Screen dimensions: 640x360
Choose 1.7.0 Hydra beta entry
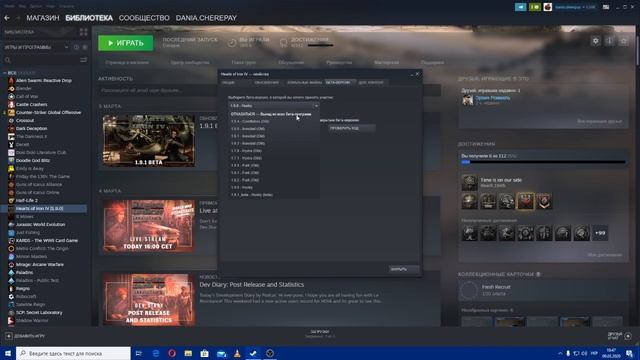[x=247, y=151]
